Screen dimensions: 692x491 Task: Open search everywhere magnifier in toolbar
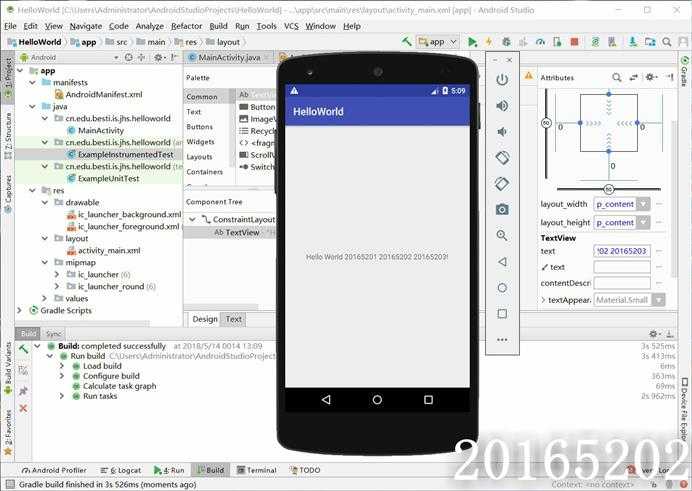pos(667,42)
